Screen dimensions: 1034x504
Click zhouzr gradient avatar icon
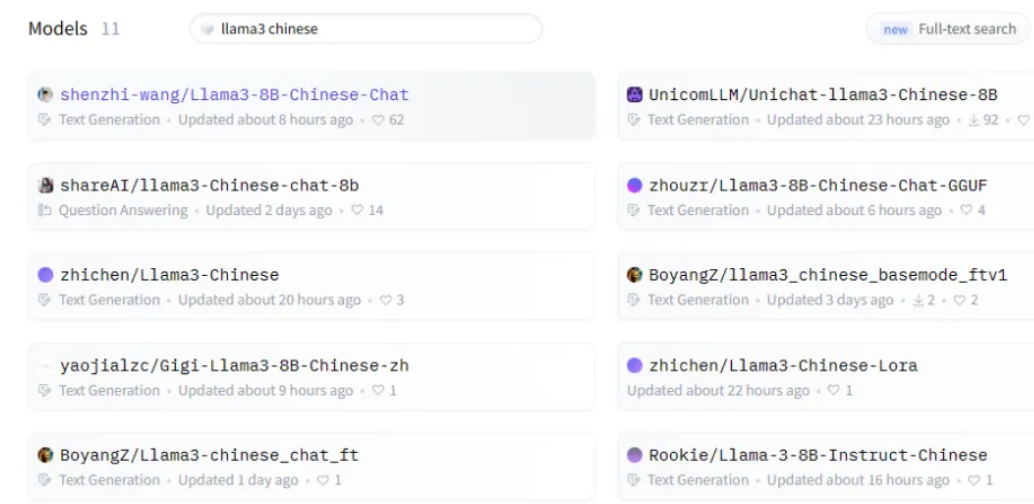coord(634,185)
